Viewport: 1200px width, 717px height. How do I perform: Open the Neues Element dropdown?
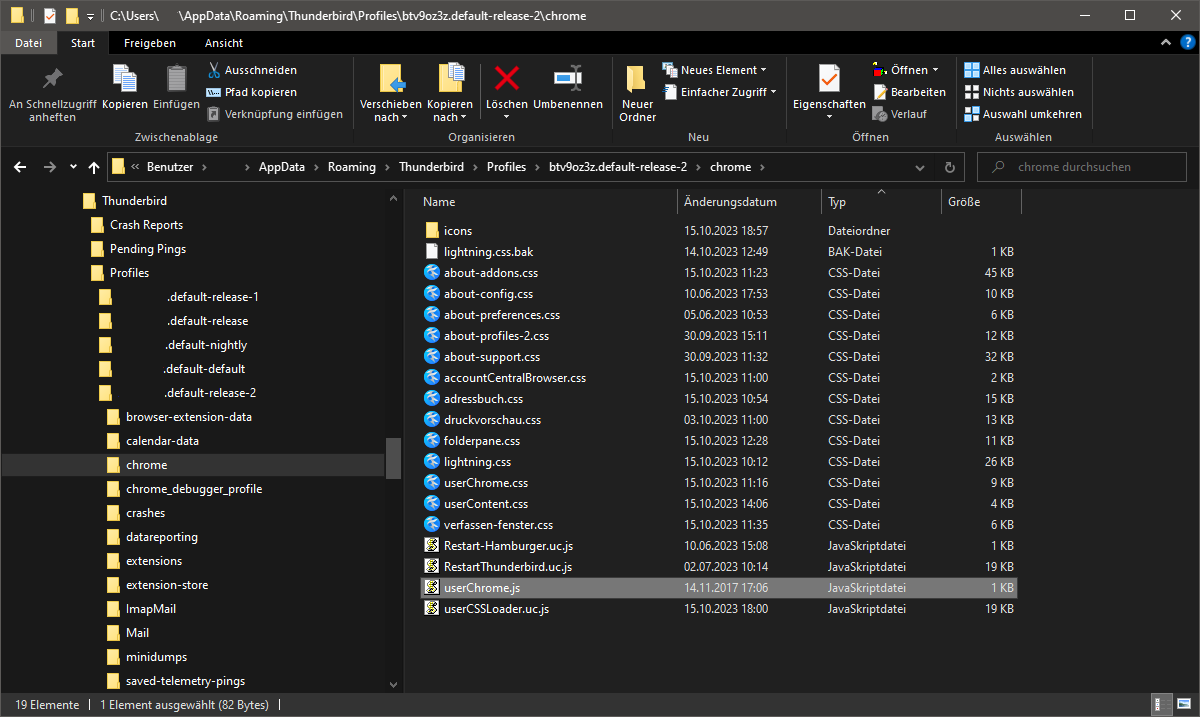[715, 70]
